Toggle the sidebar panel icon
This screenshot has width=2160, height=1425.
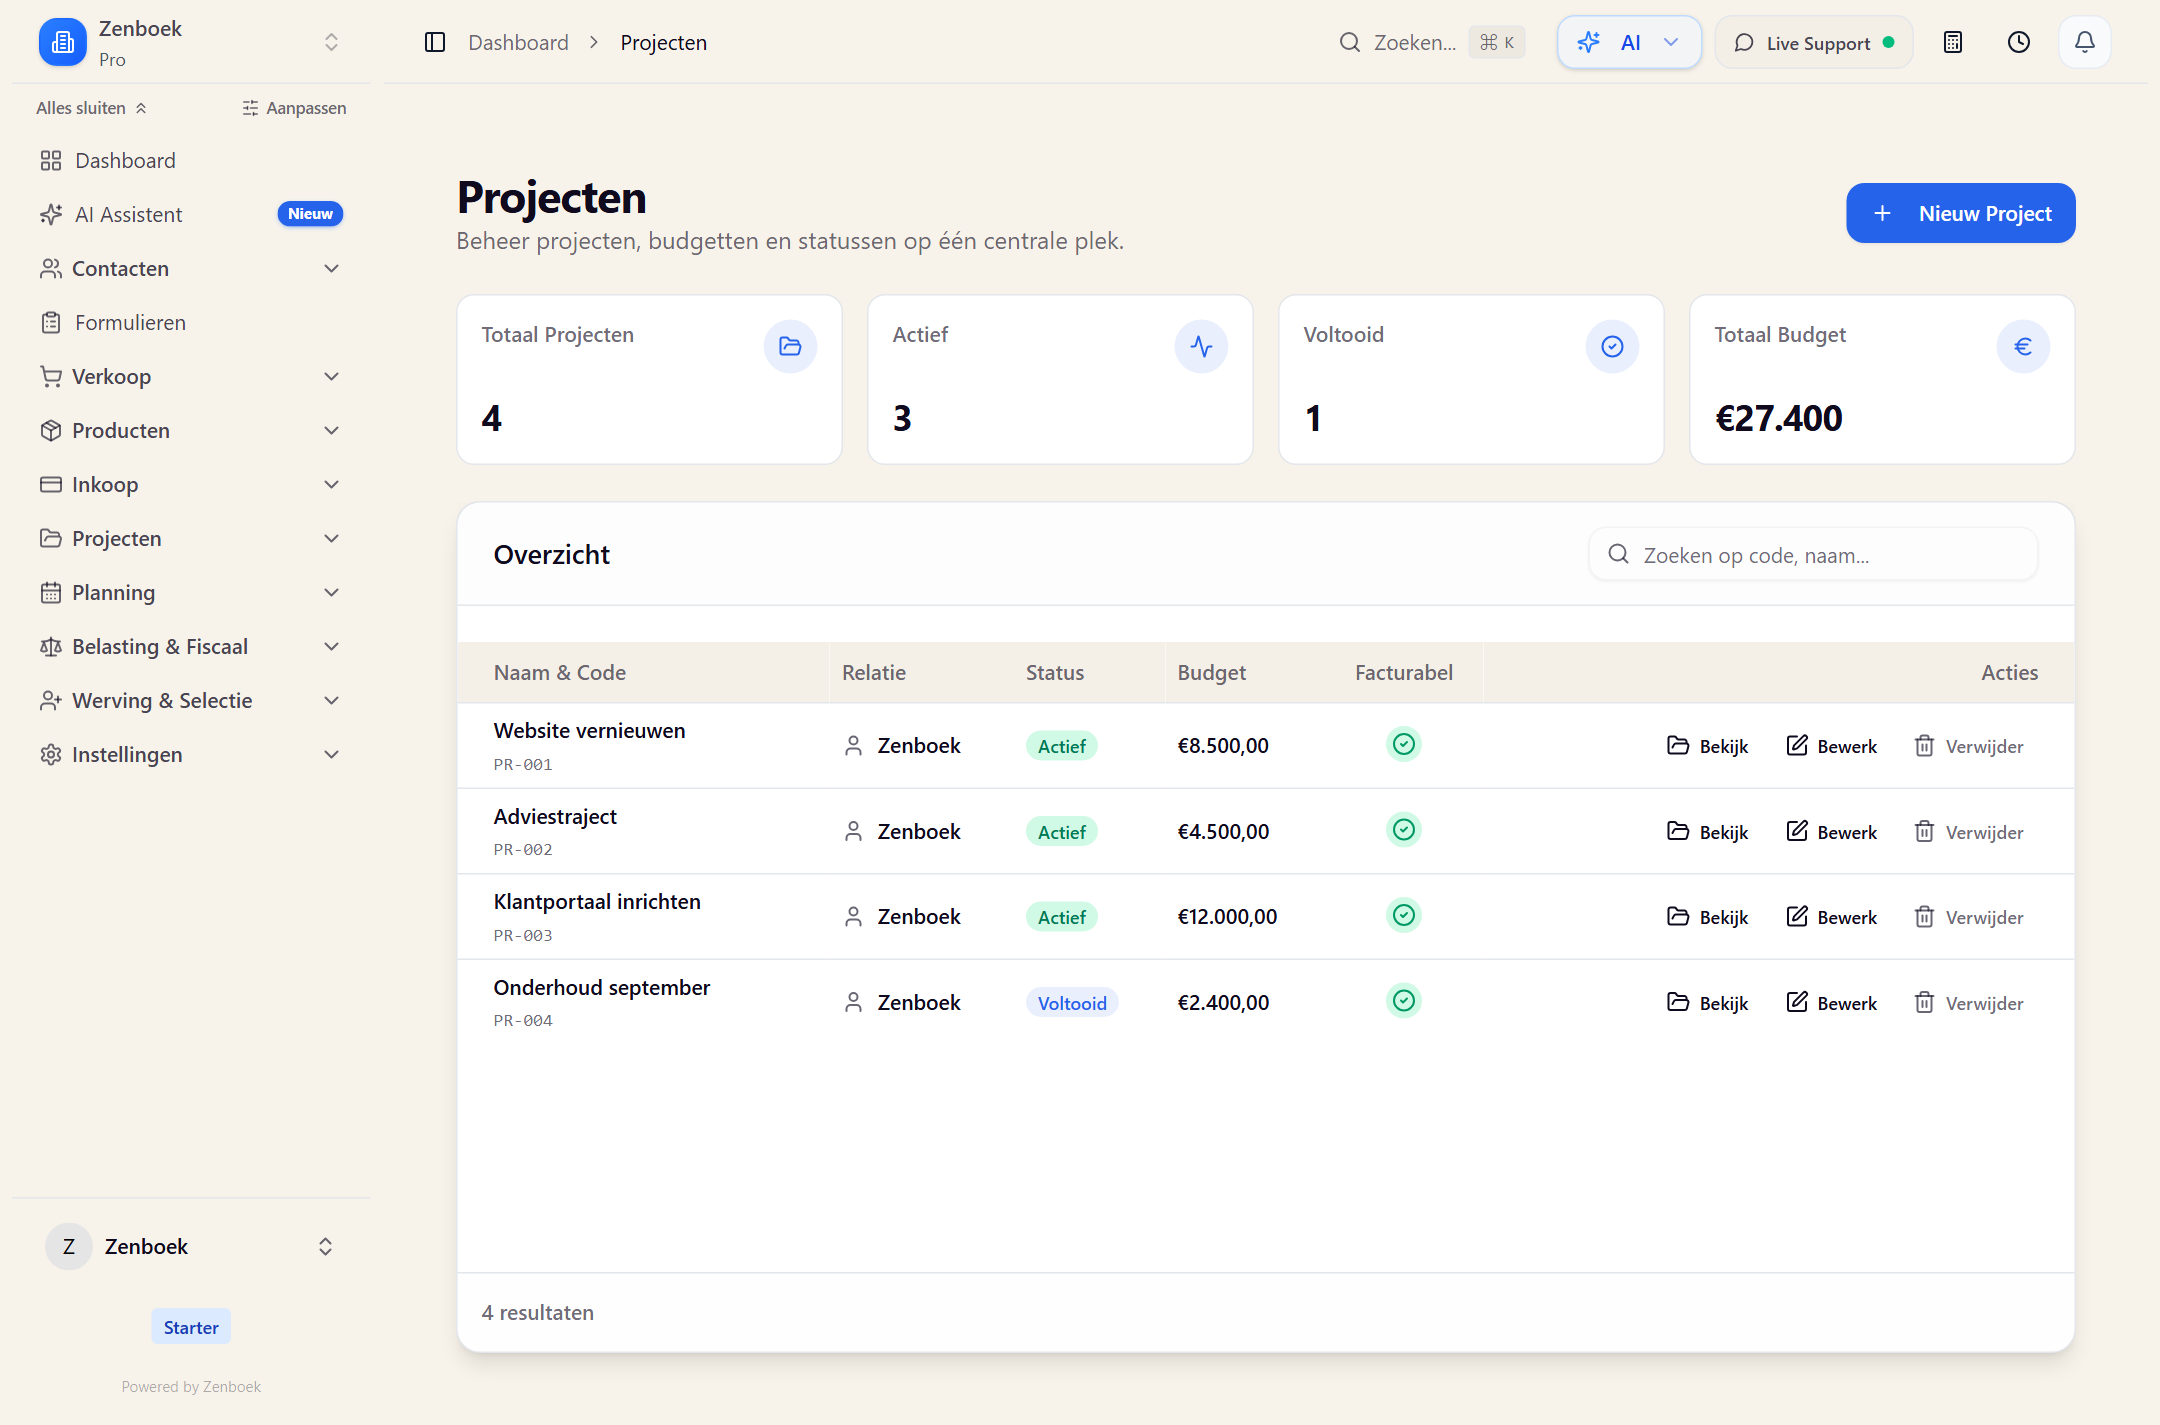[435, 42]
